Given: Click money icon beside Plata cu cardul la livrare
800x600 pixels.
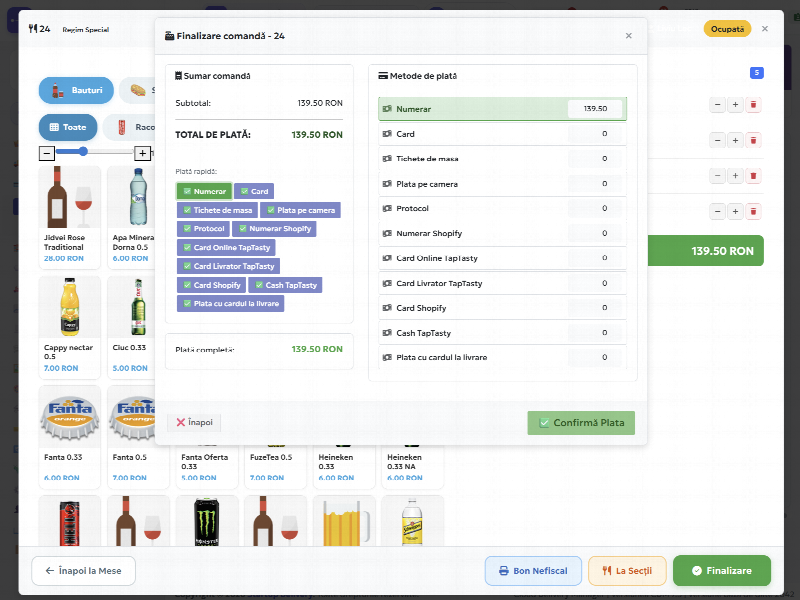Looking at the screenshot, I should click(387, 358).
